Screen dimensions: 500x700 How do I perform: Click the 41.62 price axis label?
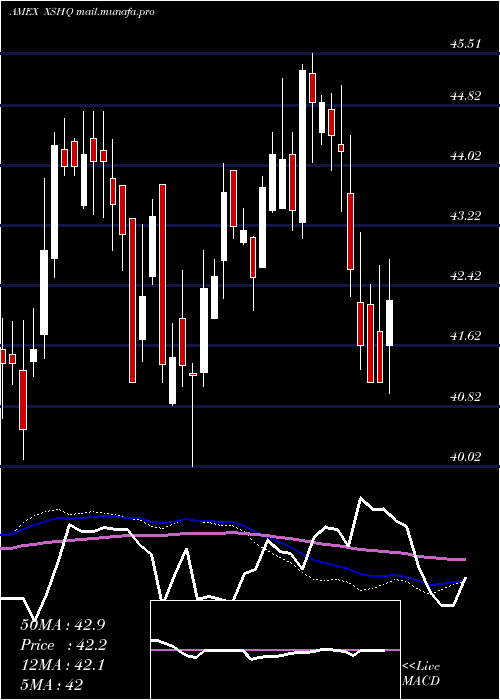[465, 336]
